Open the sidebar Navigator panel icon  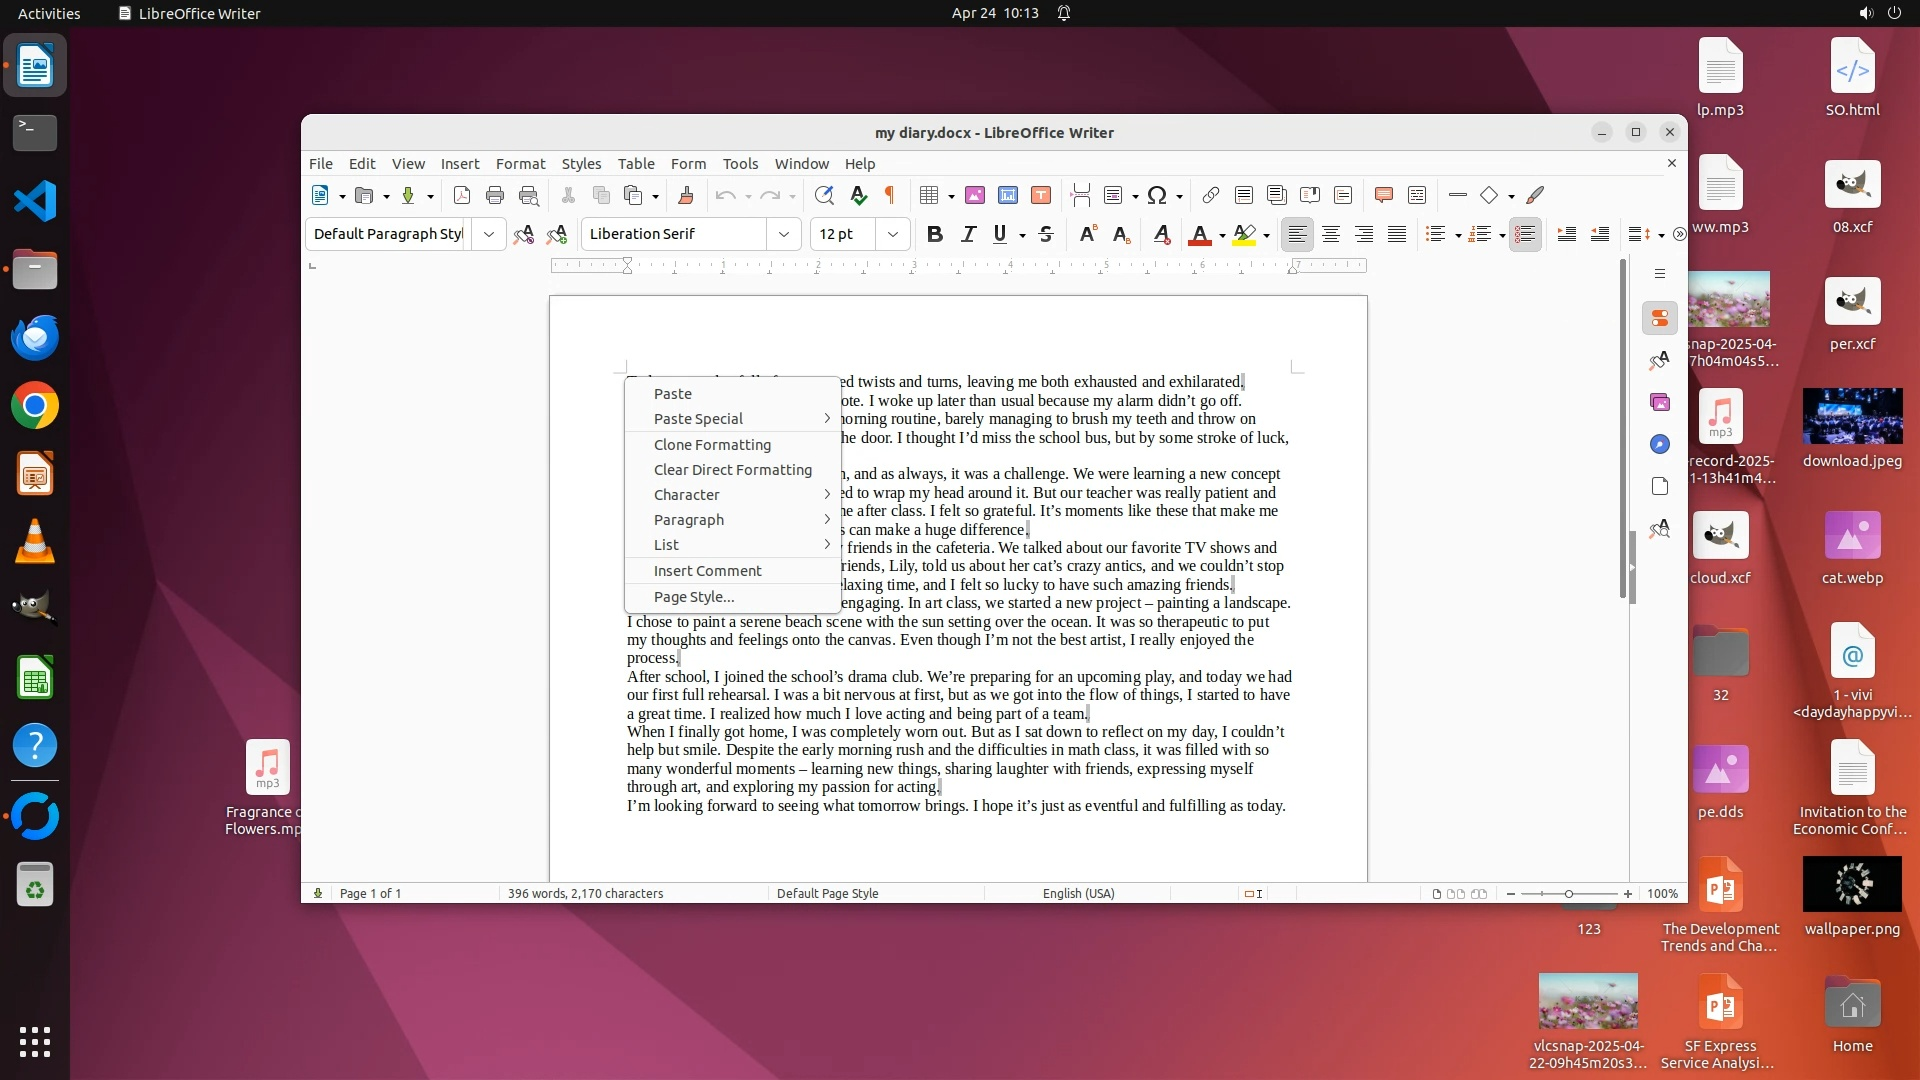coord(1660,444)
